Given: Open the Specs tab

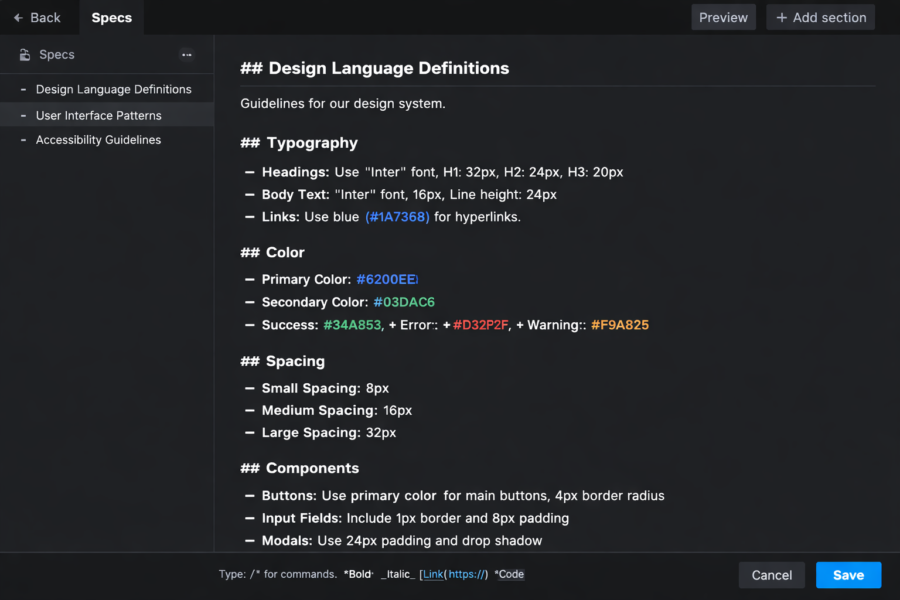Looking at the screenshot, I should pos(111,18).
